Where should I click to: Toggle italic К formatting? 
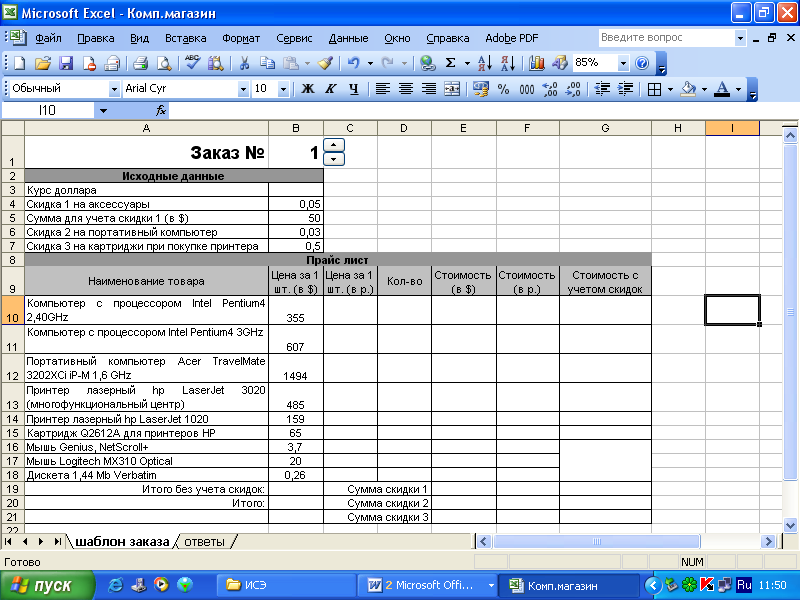pyautogui.click(x=331, y=89)
